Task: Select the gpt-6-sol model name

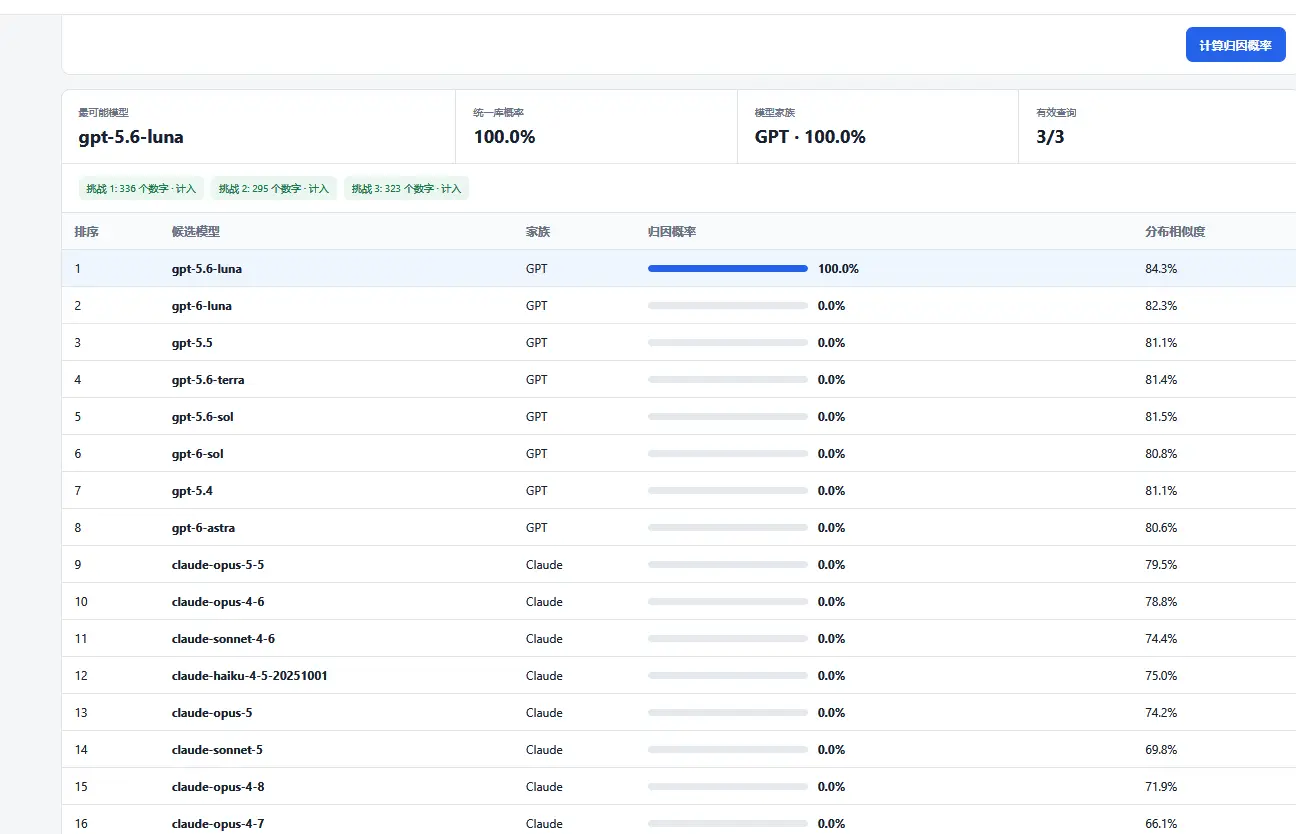Action: coord(198,453)
